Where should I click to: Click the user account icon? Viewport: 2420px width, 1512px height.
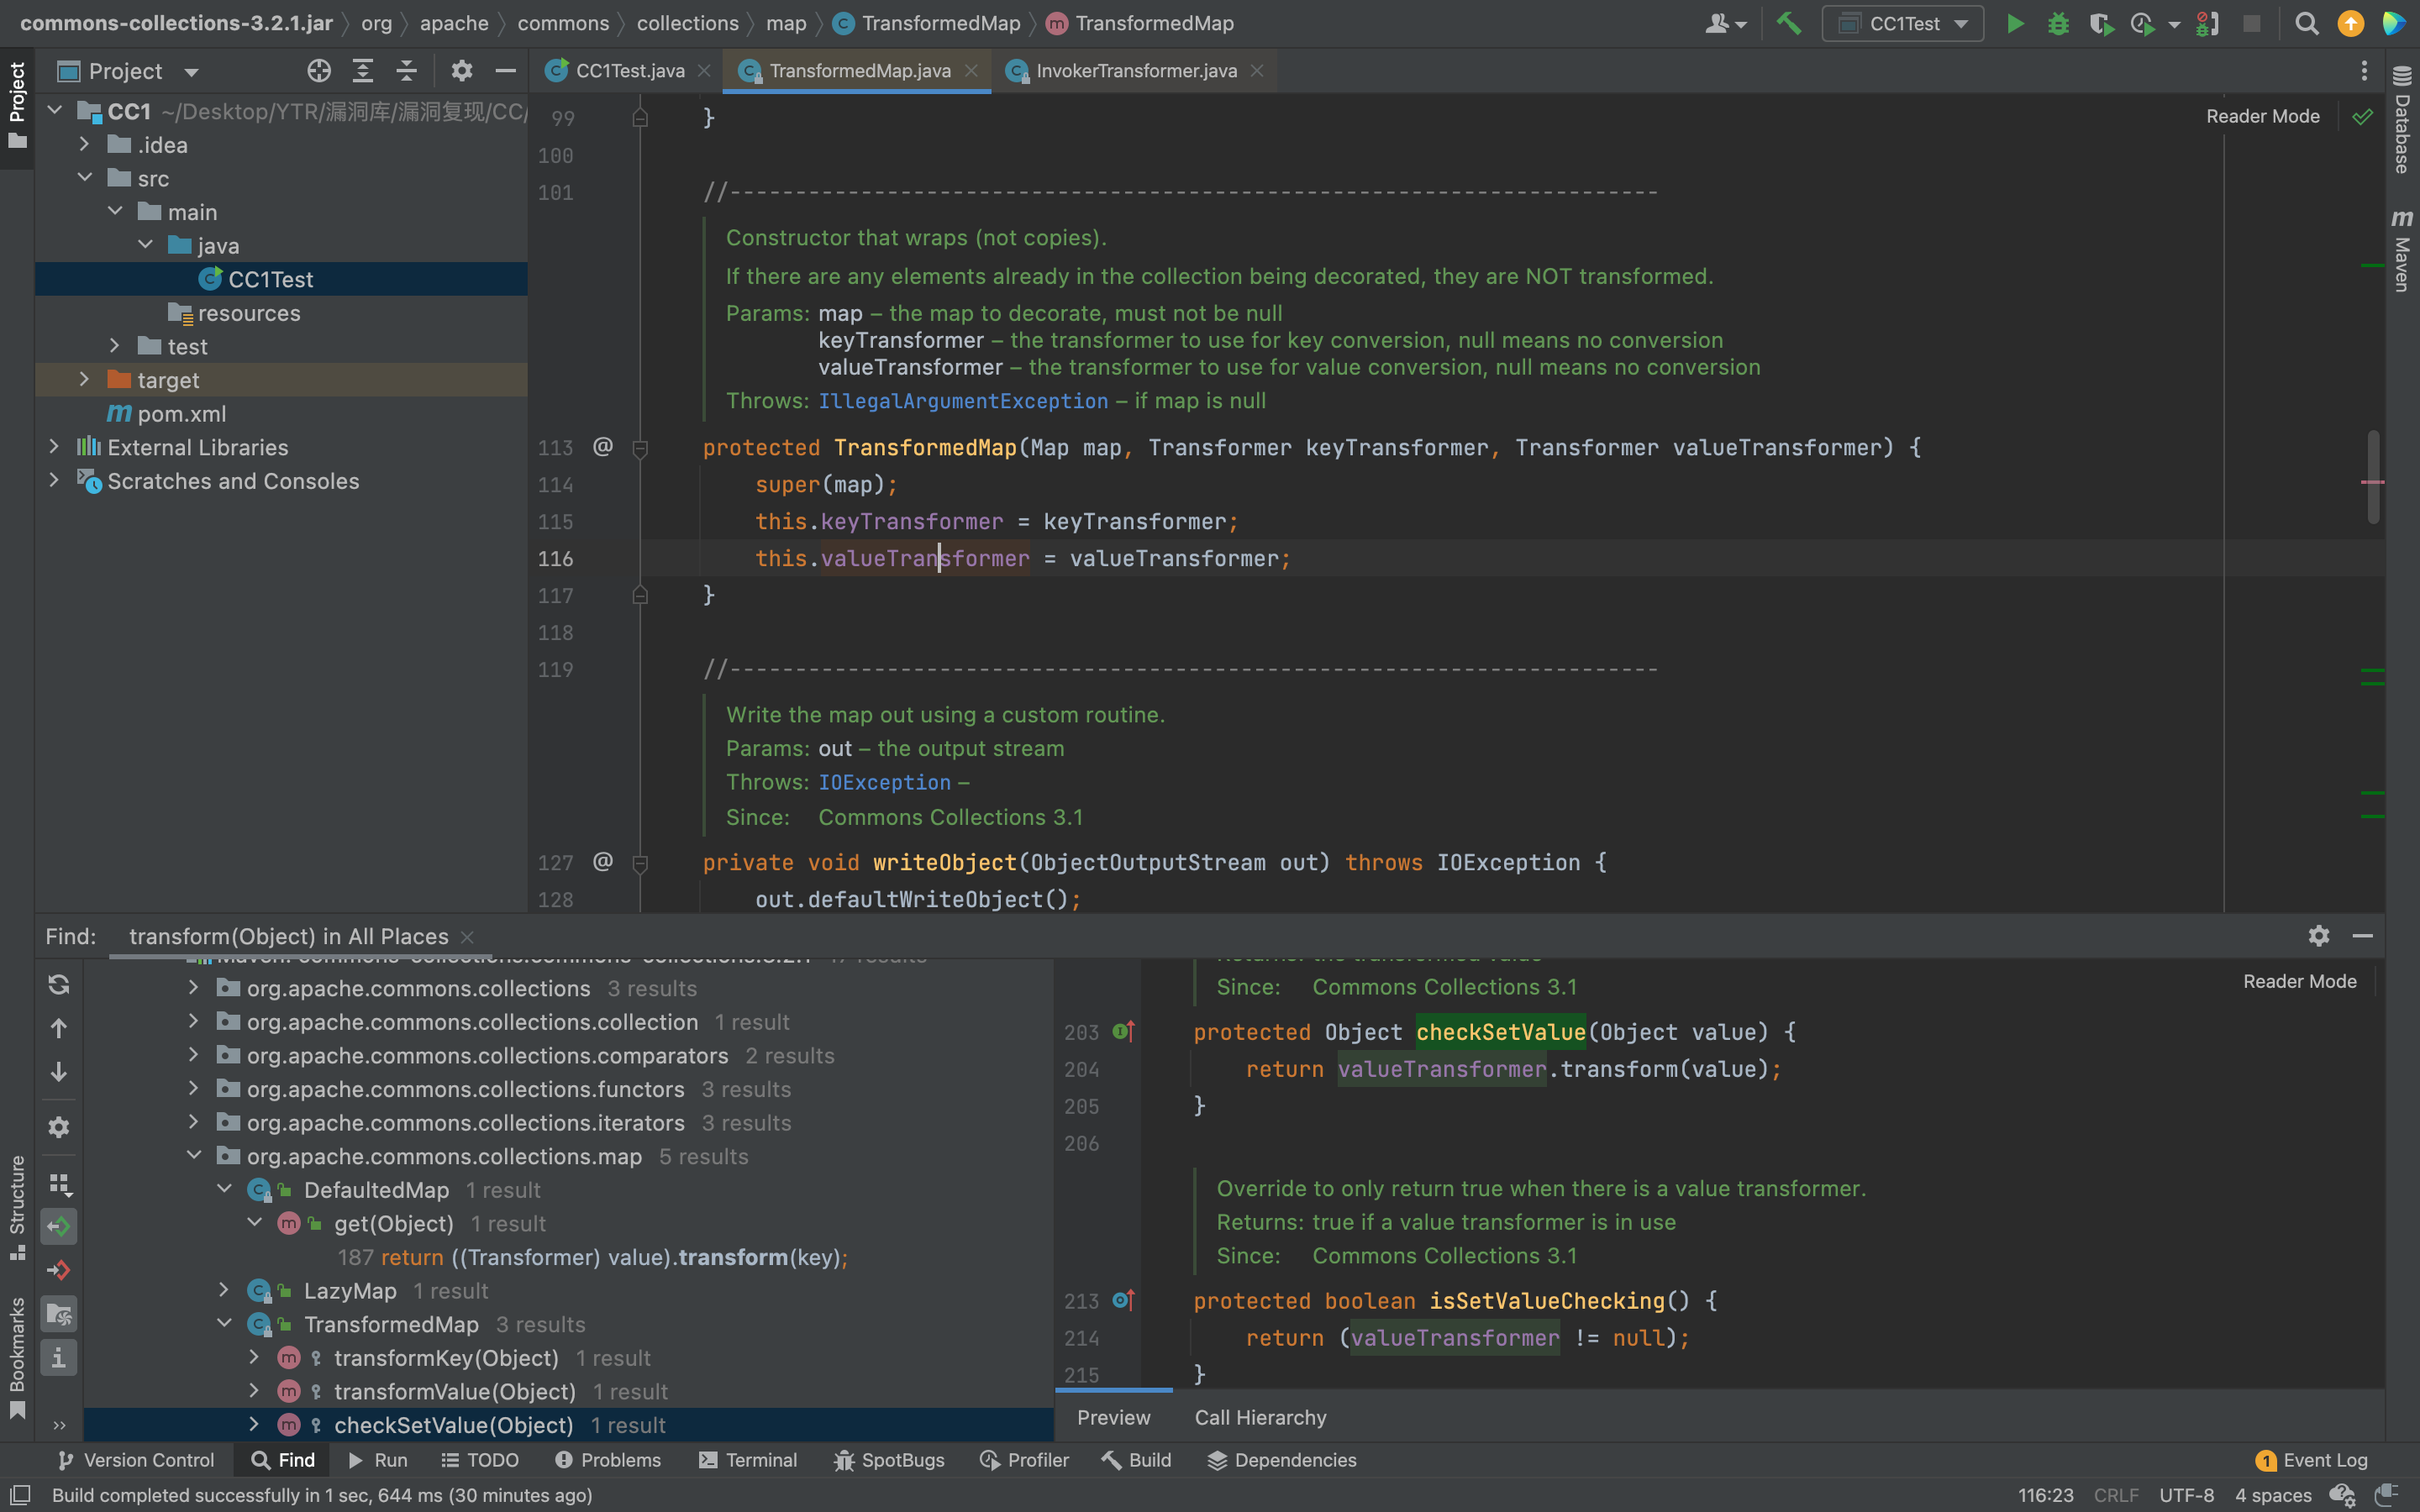click(x=1725, y=23)
